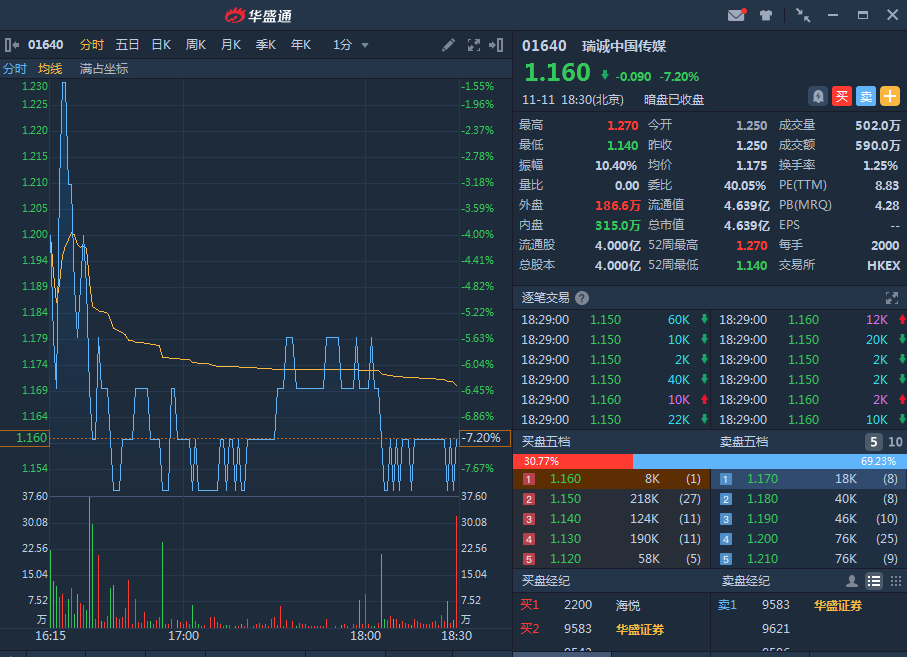Viewport: 907px width, 657px height.
Task: Switch to 五日 chart tab
Action: click(x=127, y=45)
